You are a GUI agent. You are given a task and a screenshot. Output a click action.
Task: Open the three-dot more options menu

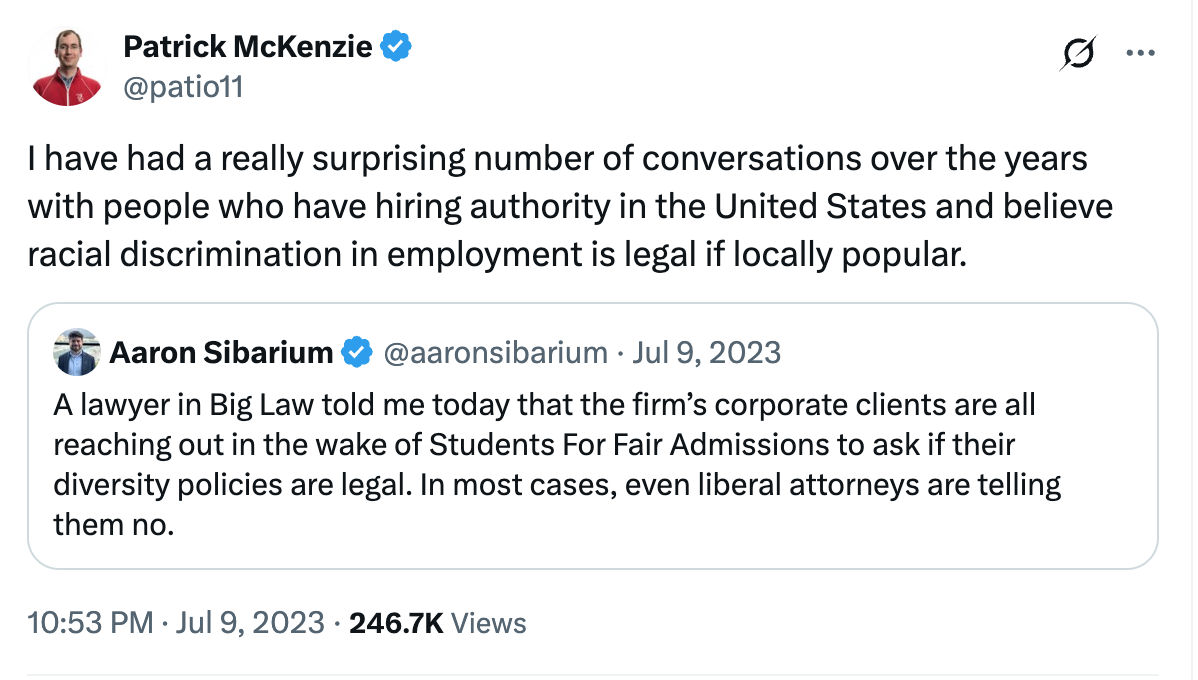coord(1140,53)
